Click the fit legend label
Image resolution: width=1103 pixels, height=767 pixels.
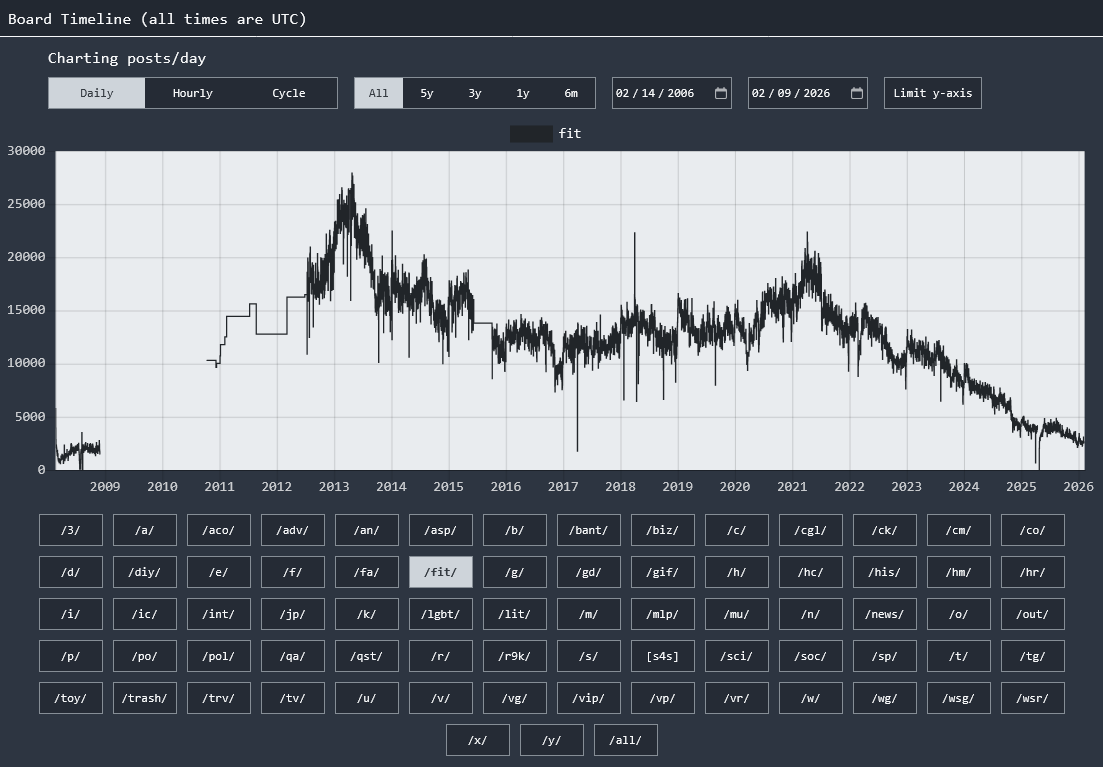570,134
